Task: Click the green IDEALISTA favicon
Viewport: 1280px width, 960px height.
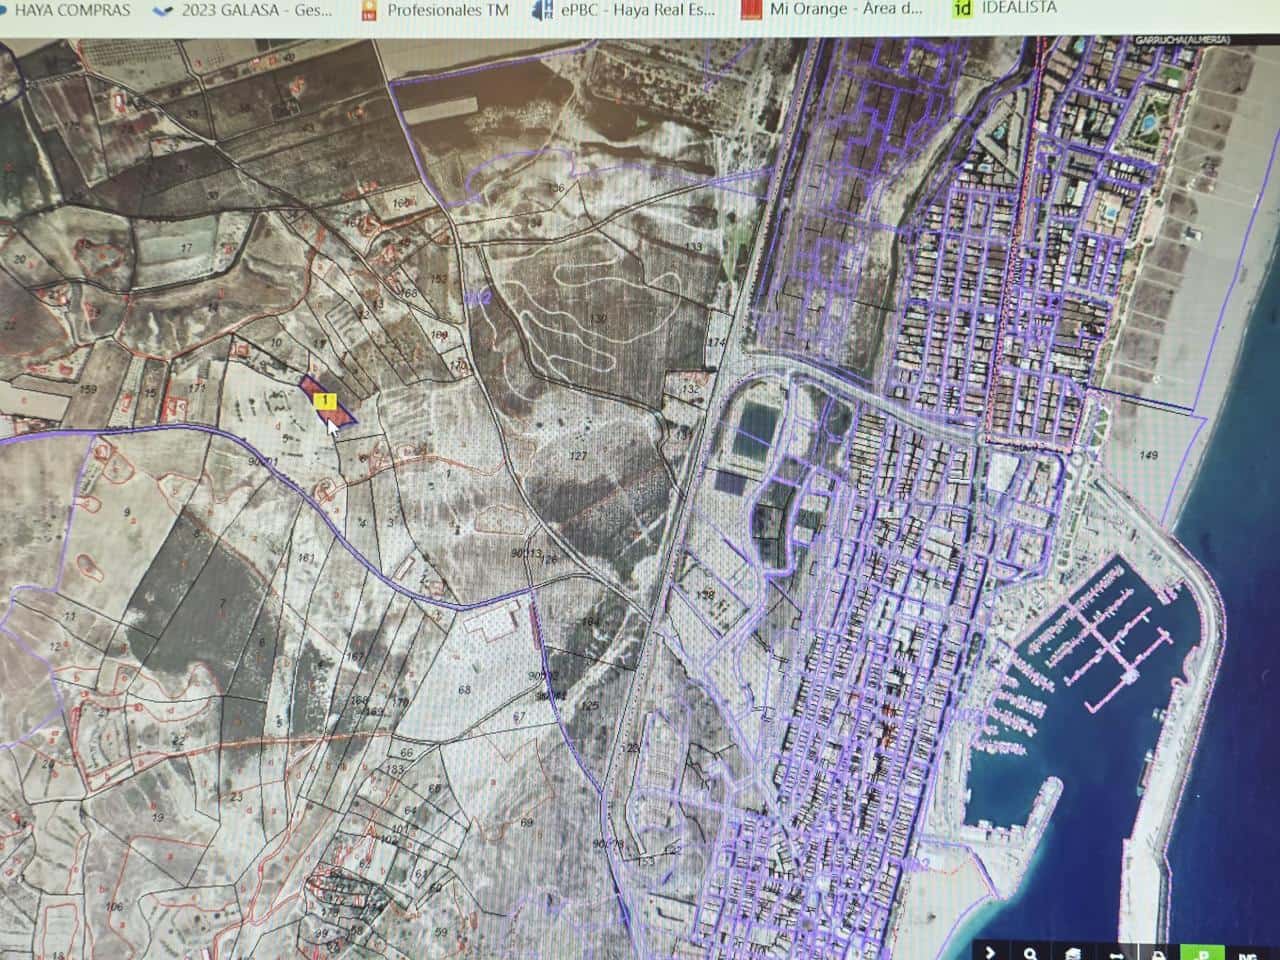Action: coord(963,10)
